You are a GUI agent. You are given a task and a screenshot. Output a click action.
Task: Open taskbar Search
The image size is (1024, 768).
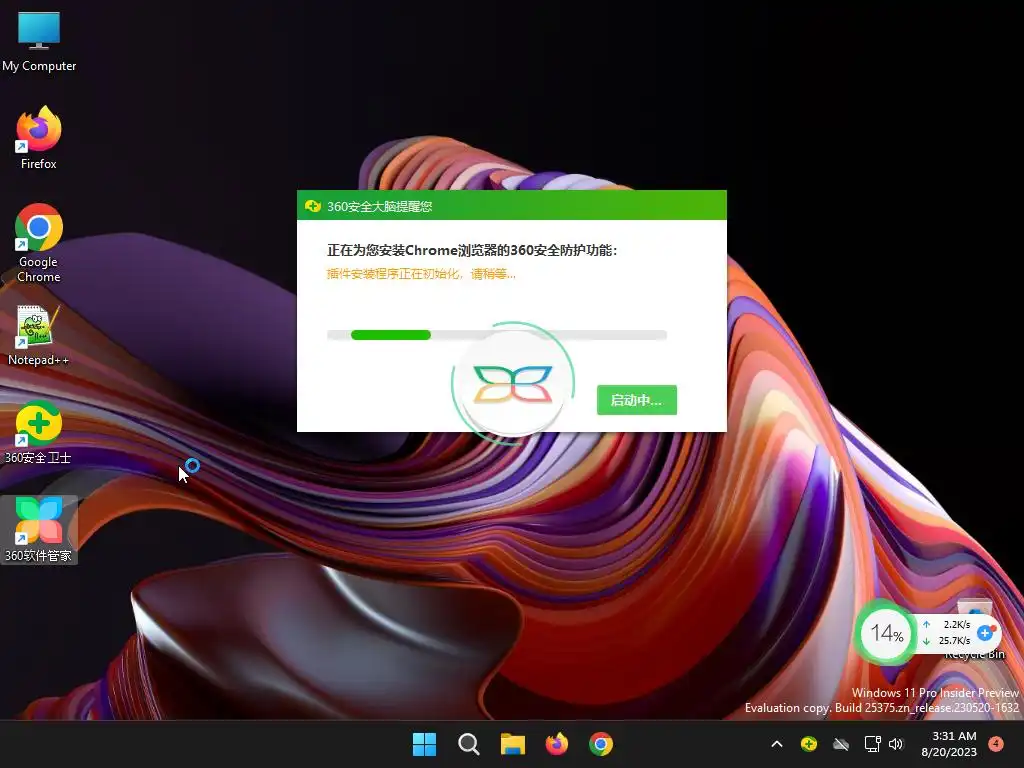(468, 744)
